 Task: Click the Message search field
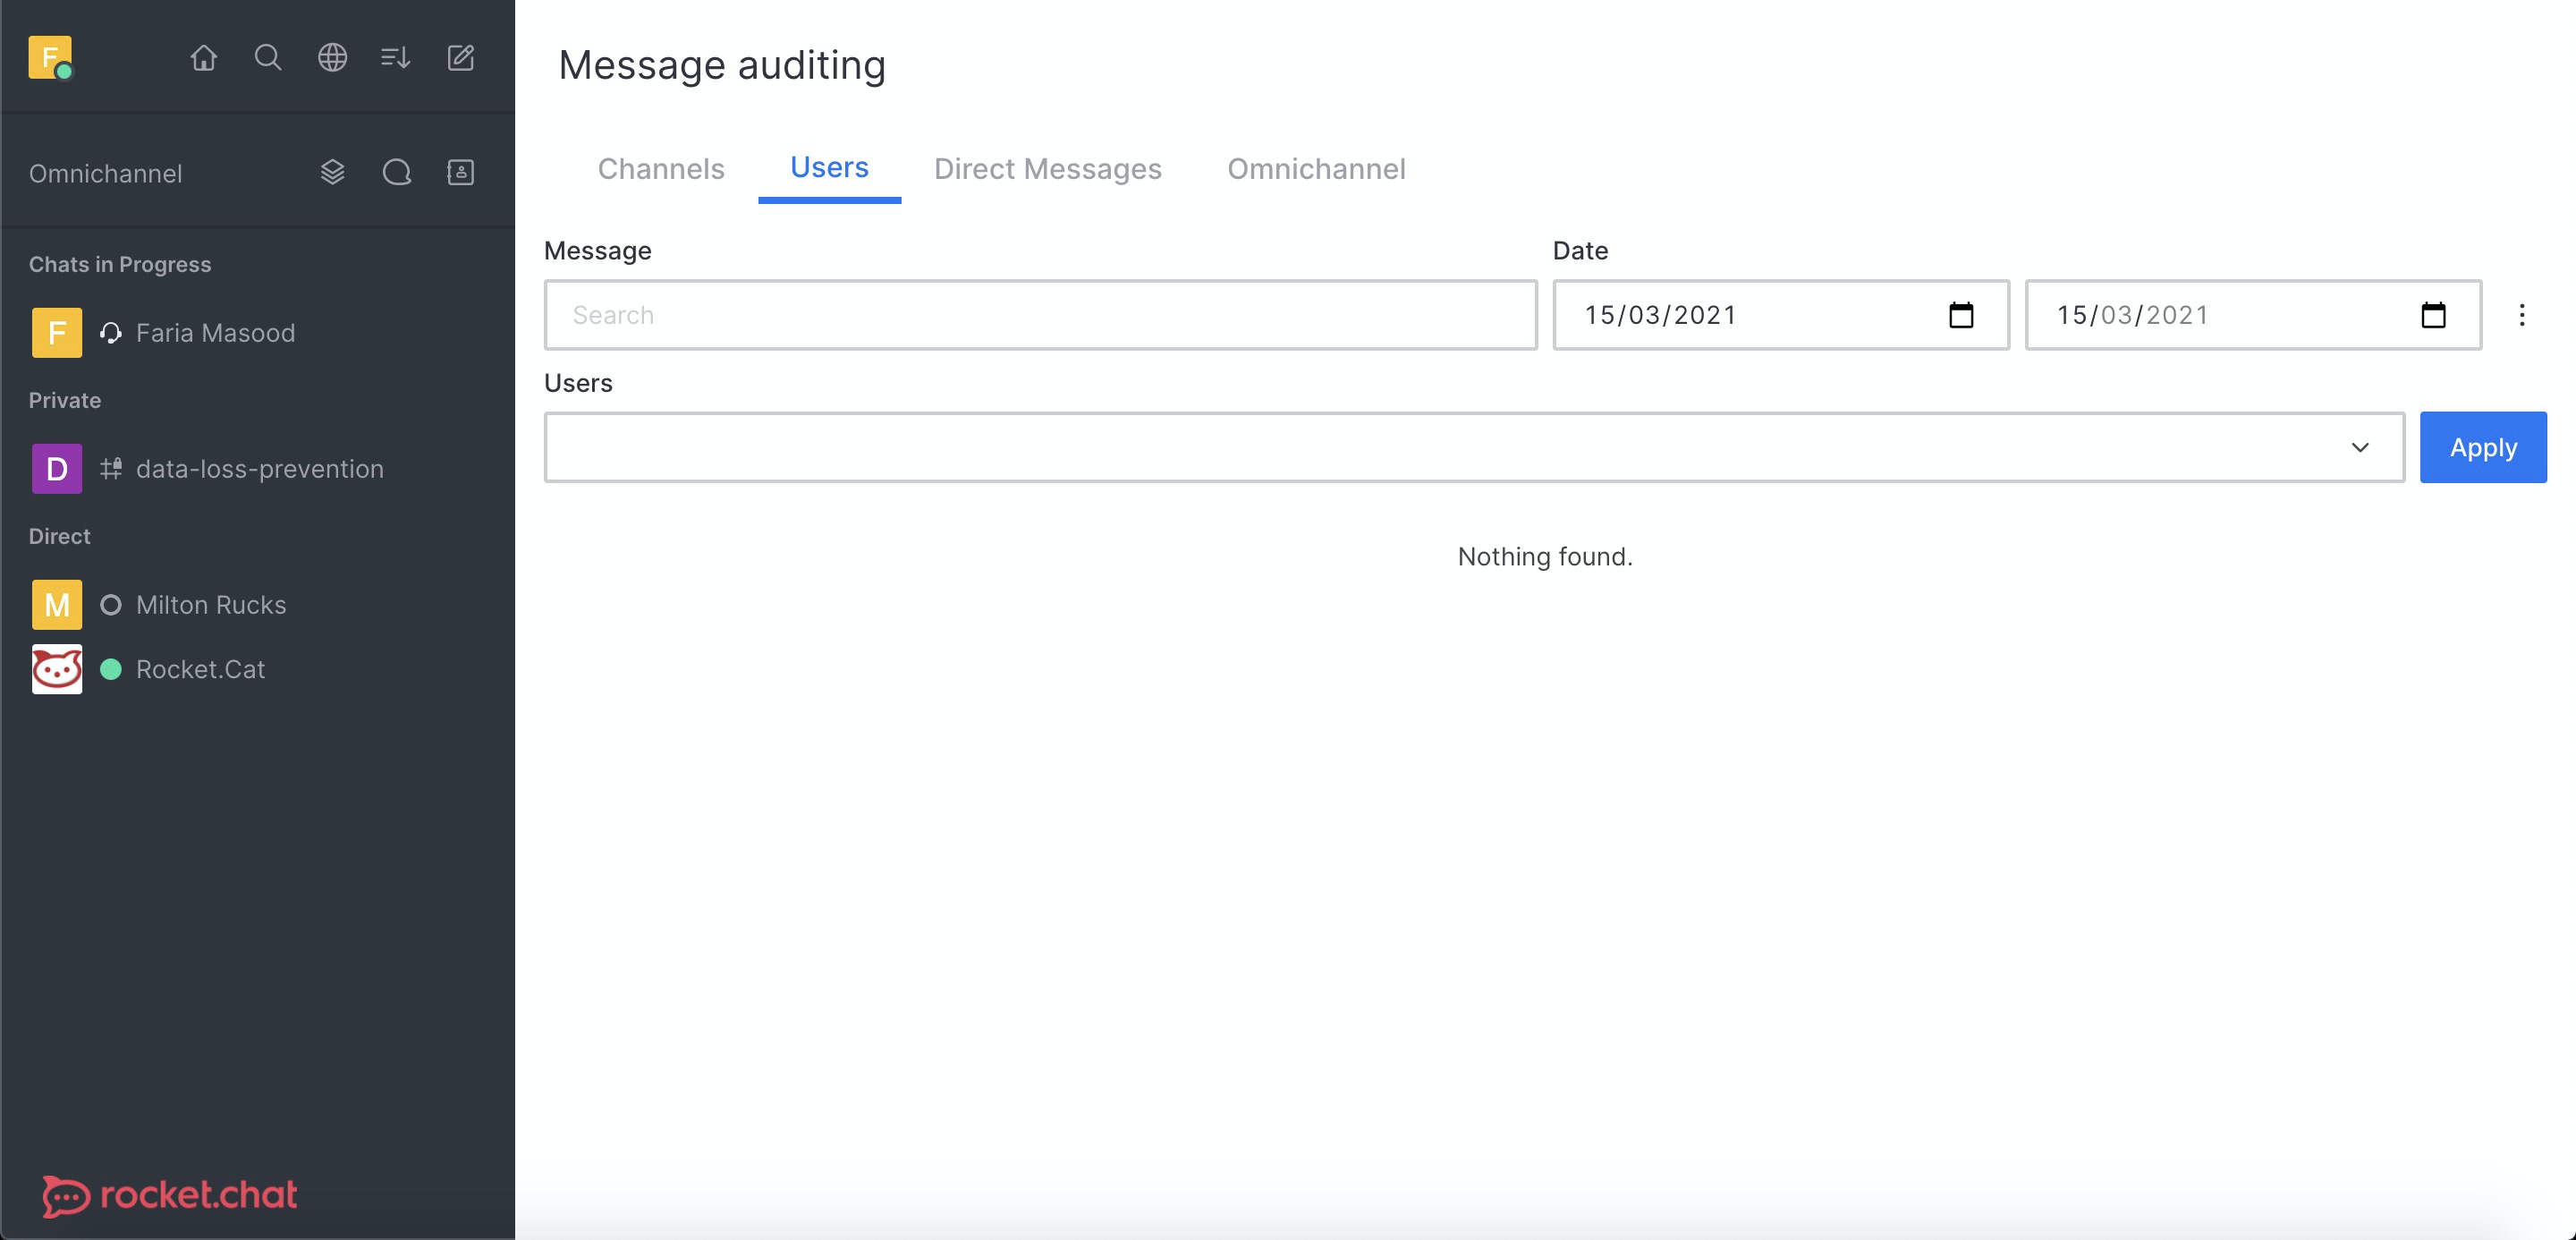click(x=1040, y=315)
